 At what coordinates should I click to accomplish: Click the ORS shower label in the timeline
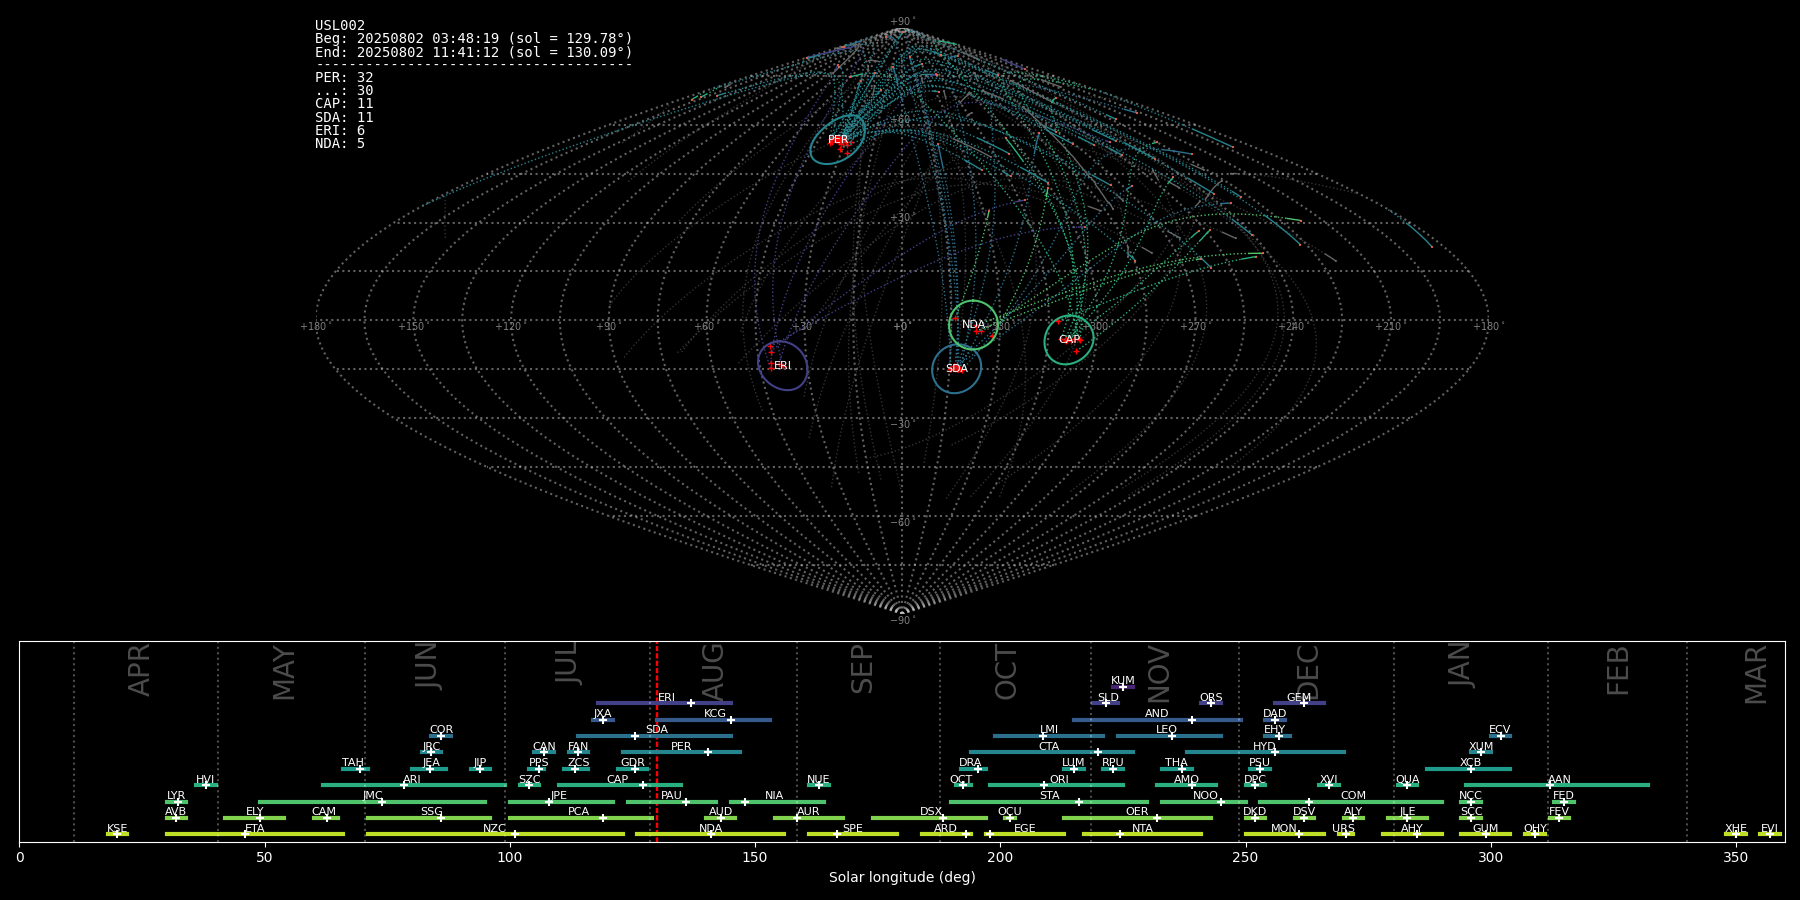coord(1211,698)
